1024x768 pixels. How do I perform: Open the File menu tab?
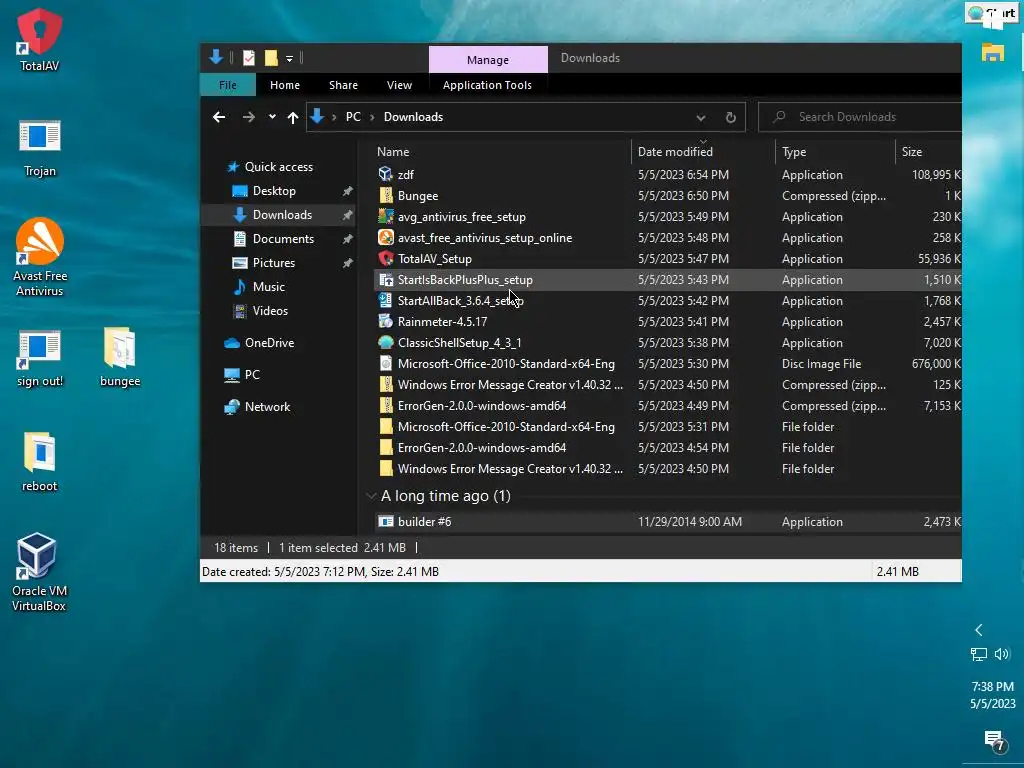pyautogui.click(x=228, y=85)
